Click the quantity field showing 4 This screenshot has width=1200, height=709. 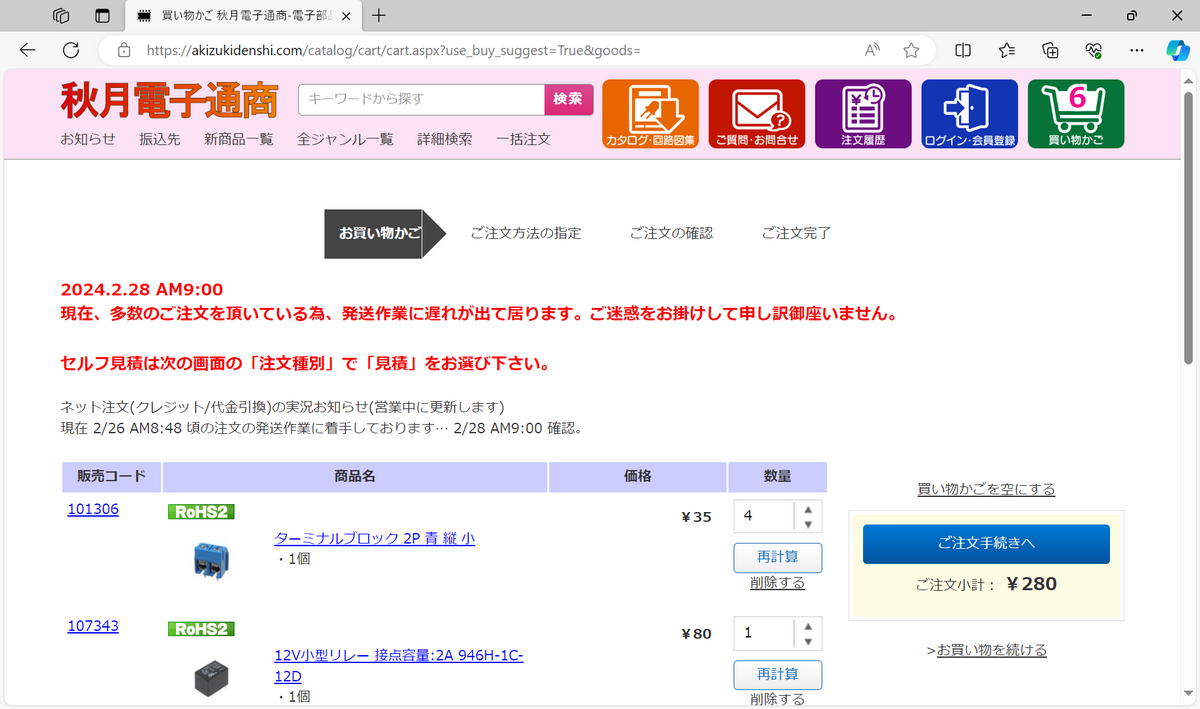pos(765,517)
